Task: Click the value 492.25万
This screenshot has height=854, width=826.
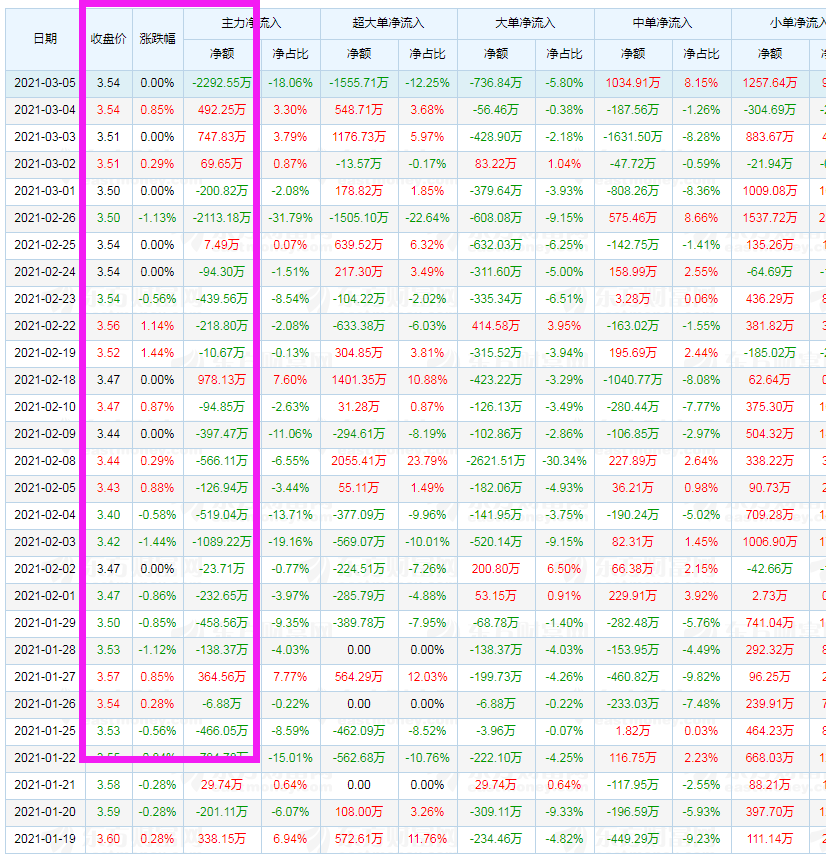Action: tap(222, 110)
